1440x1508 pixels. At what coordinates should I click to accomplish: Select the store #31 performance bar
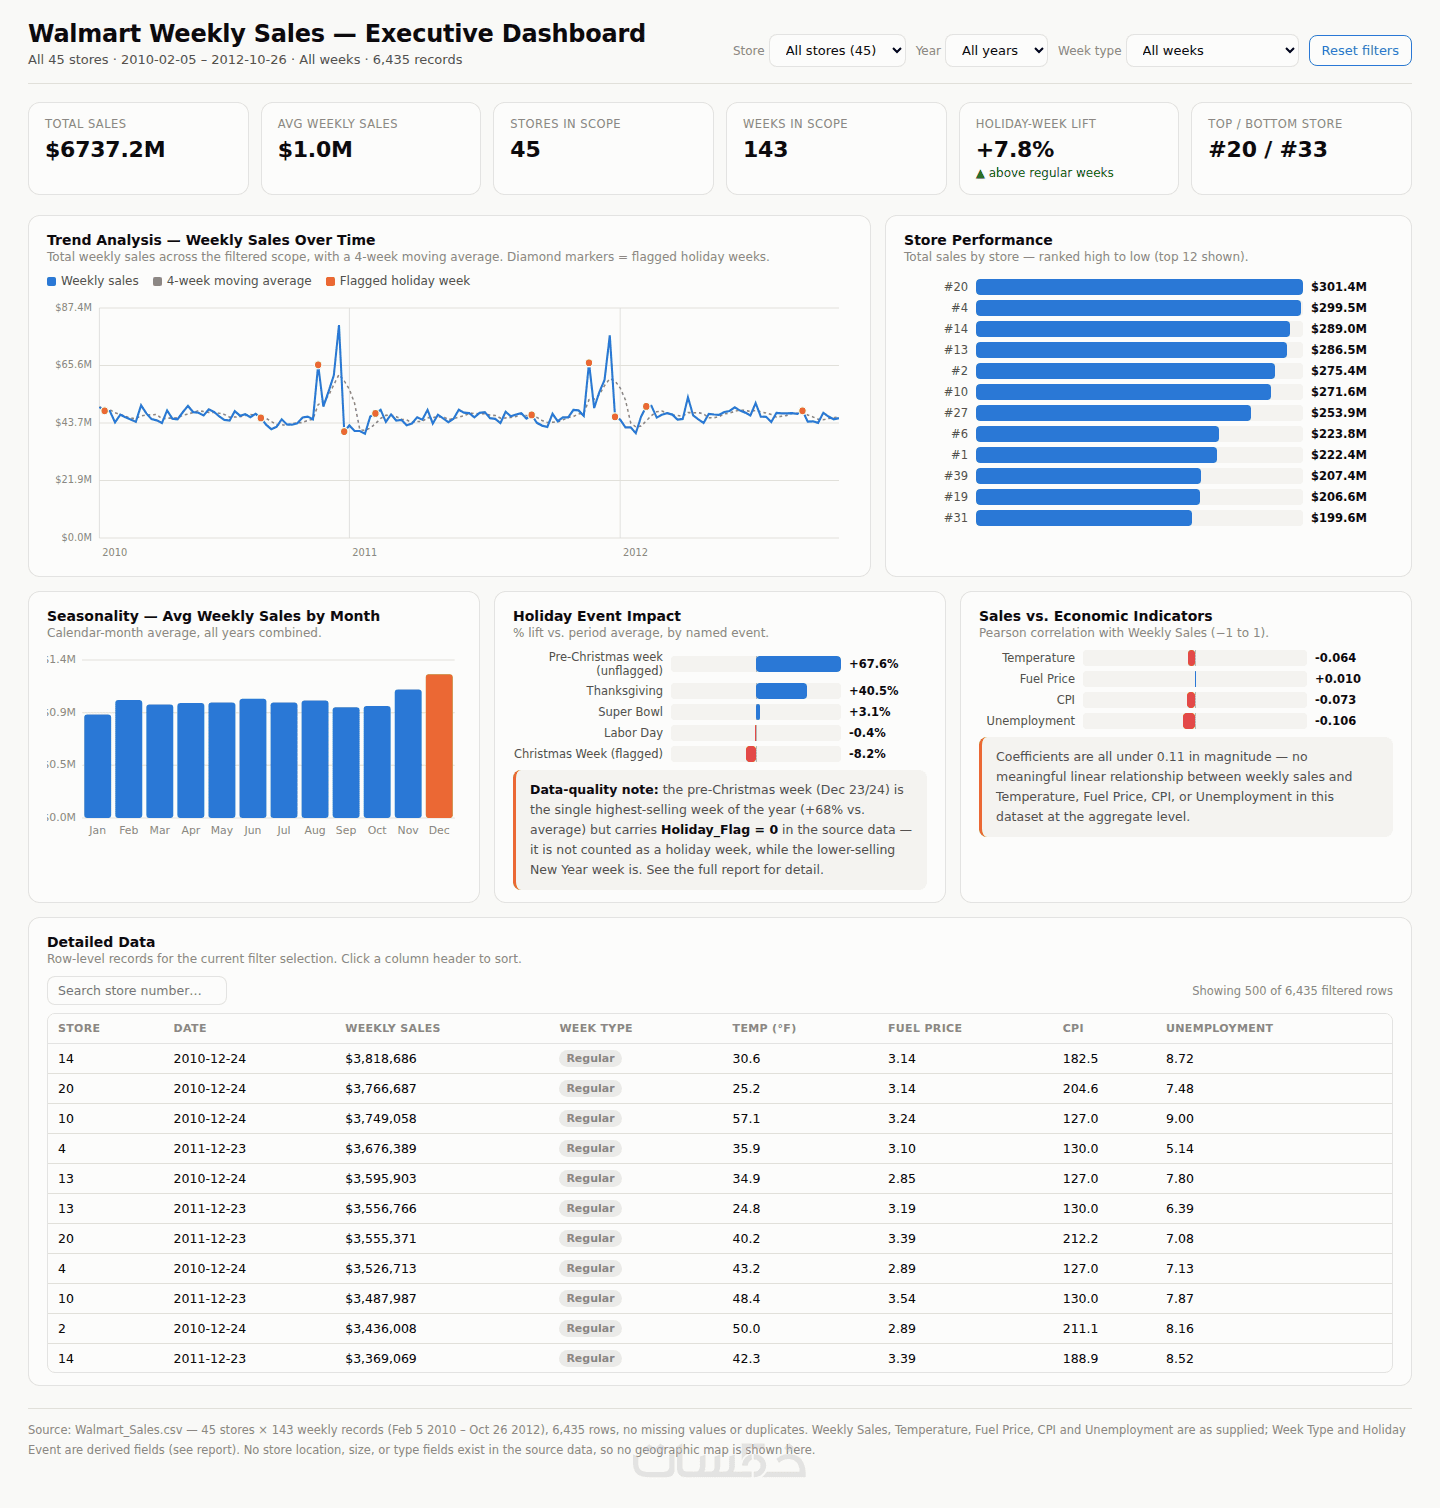[x=1084, y=518]
